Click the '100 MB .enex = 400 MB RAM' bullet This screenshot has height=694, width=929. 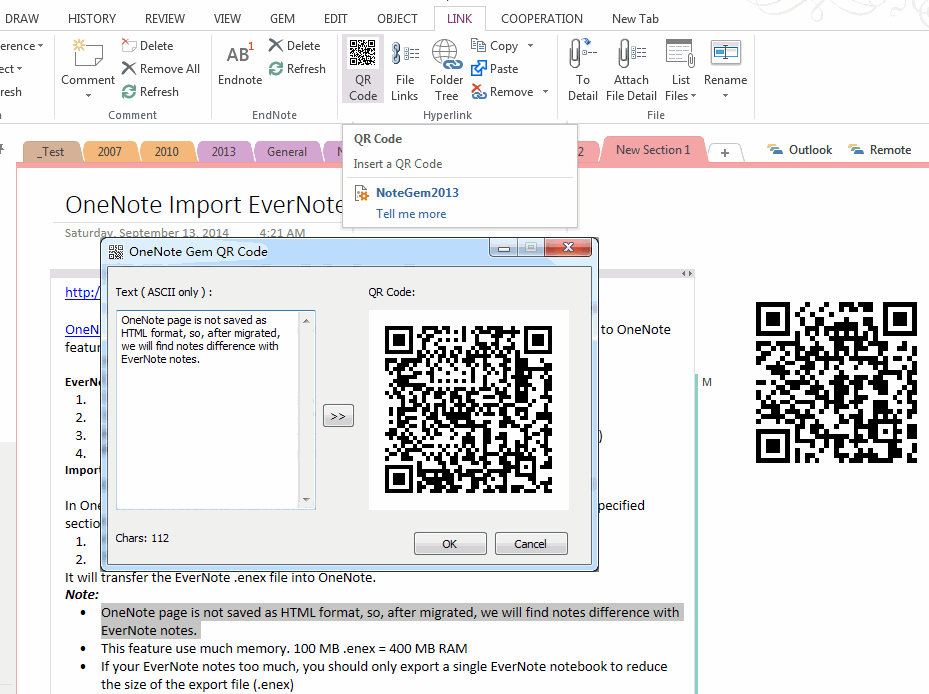284,648
